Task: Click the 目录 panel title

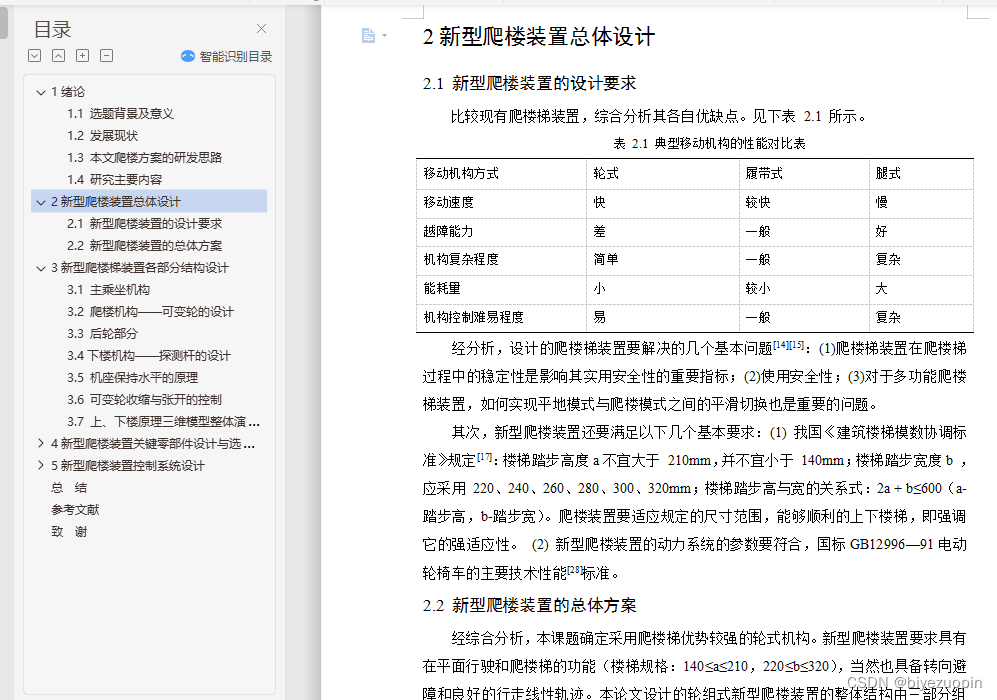Action: tap(52, 29)
